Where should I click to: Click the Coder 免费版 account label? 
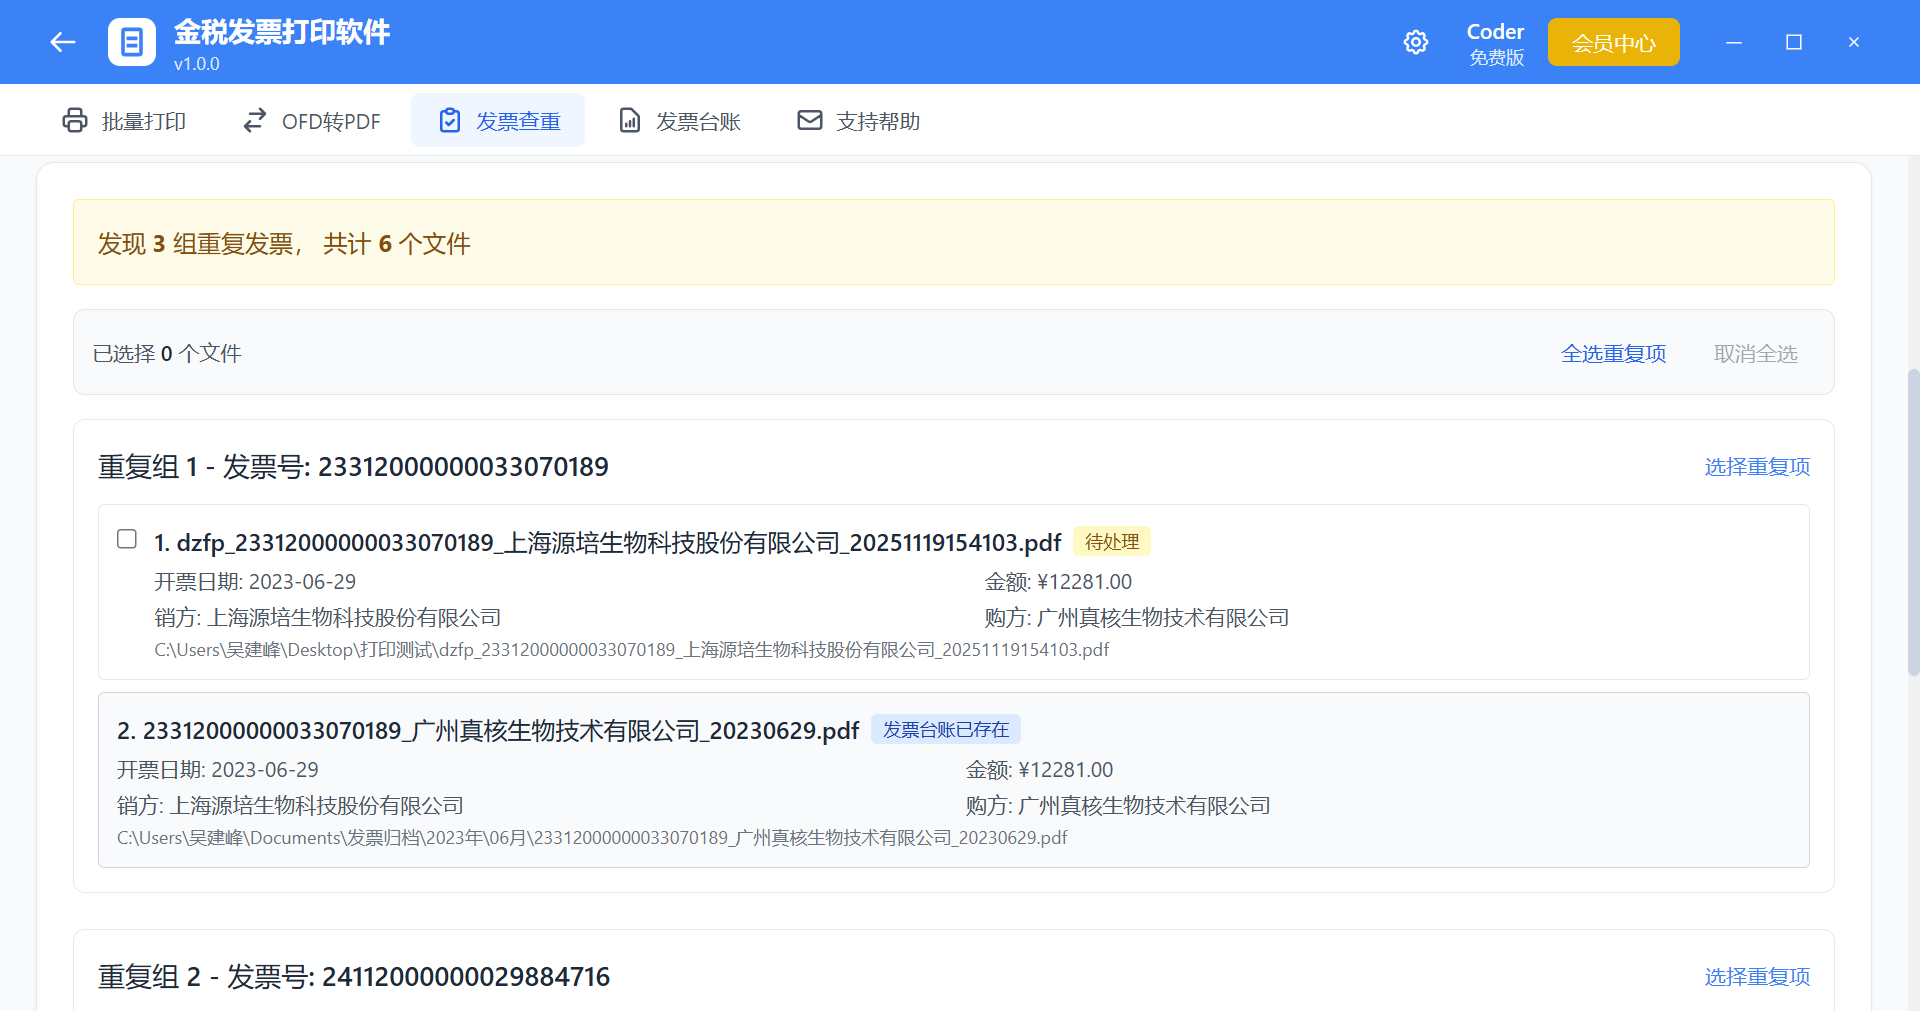[1495, 44]
